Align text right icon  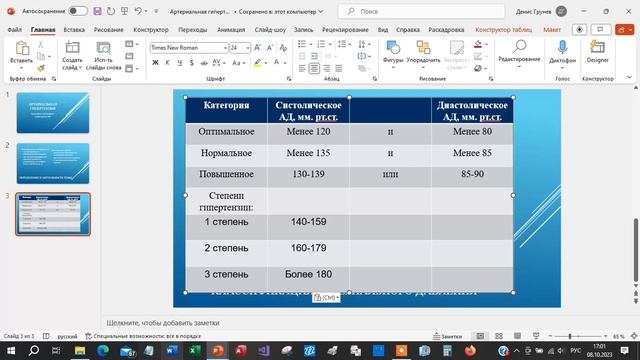pyautogui.click(x=326, y=69)
